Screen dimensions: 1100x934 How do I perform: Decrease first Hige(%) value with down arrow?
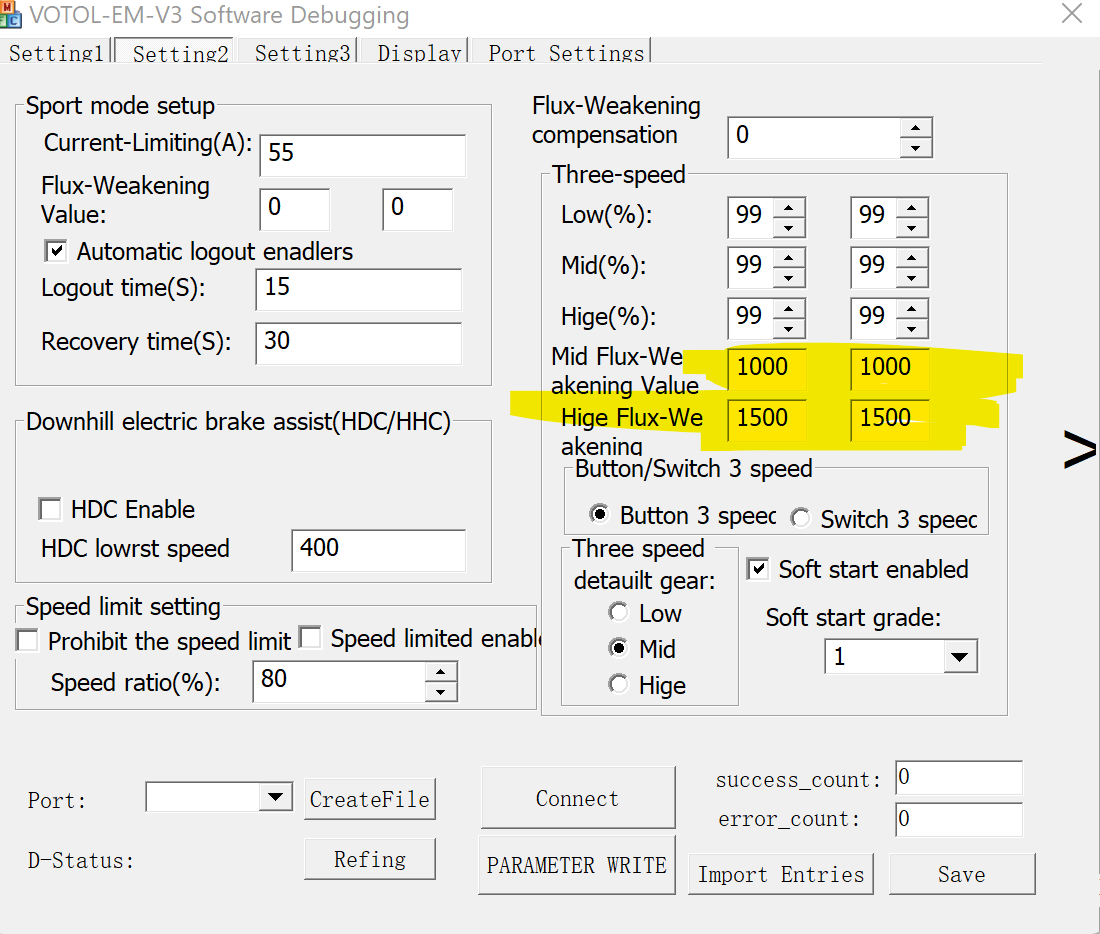click(789, 329)
